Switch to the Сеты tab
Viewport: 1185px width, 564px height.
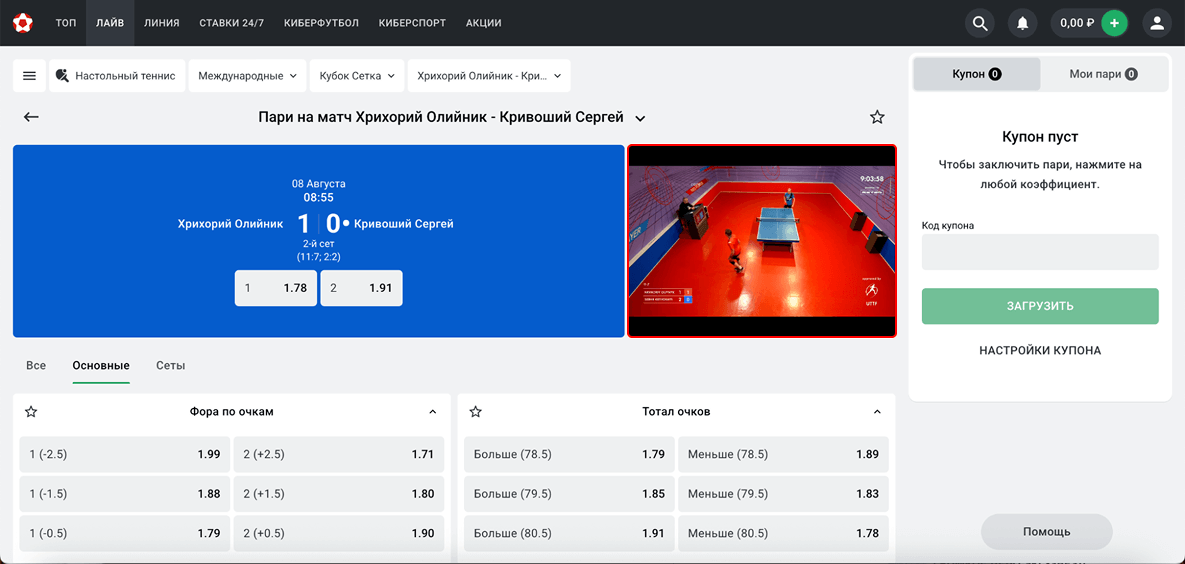pos(170,366)
